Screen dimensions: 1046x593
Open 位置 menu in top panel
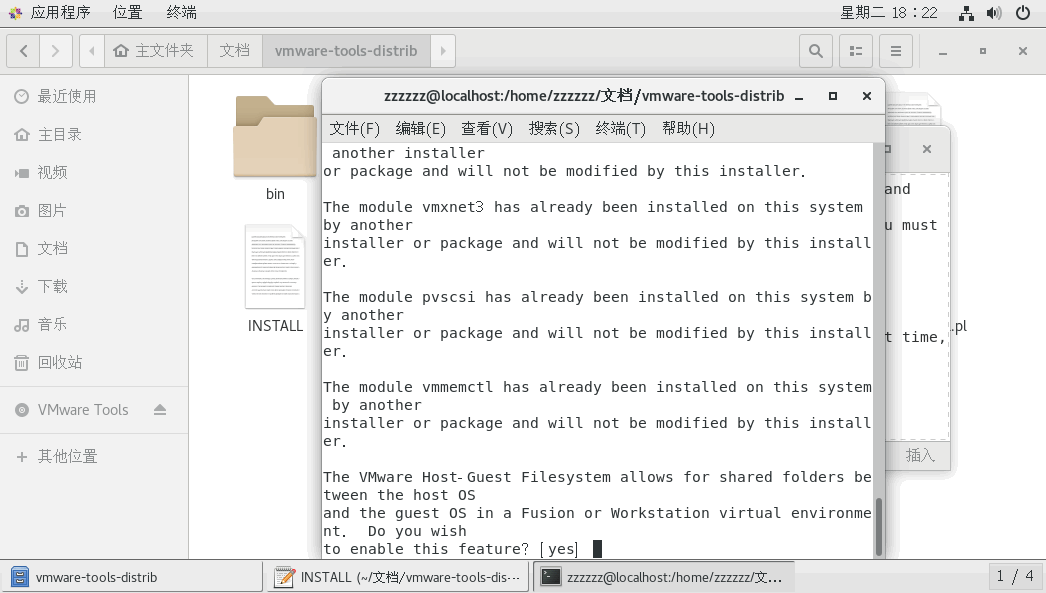[x=127, y=13]
